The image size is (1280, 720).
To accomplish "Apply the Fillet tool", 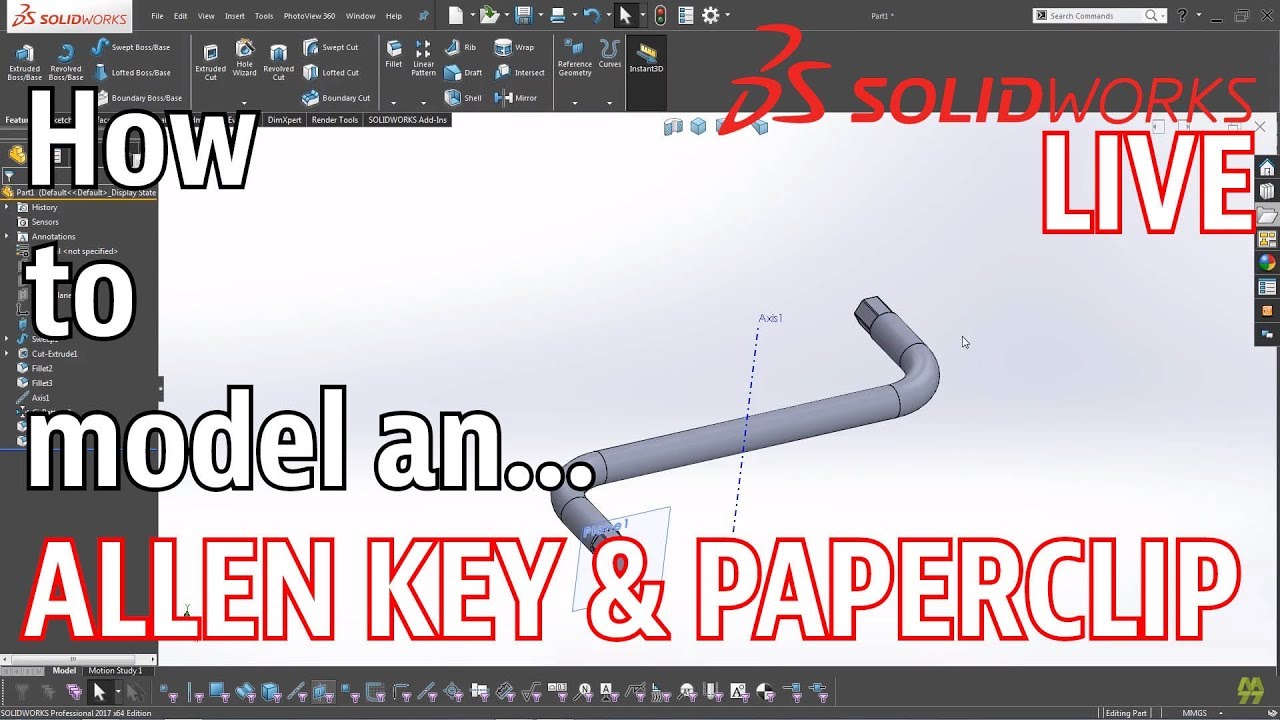I will [x=394, y=54].
